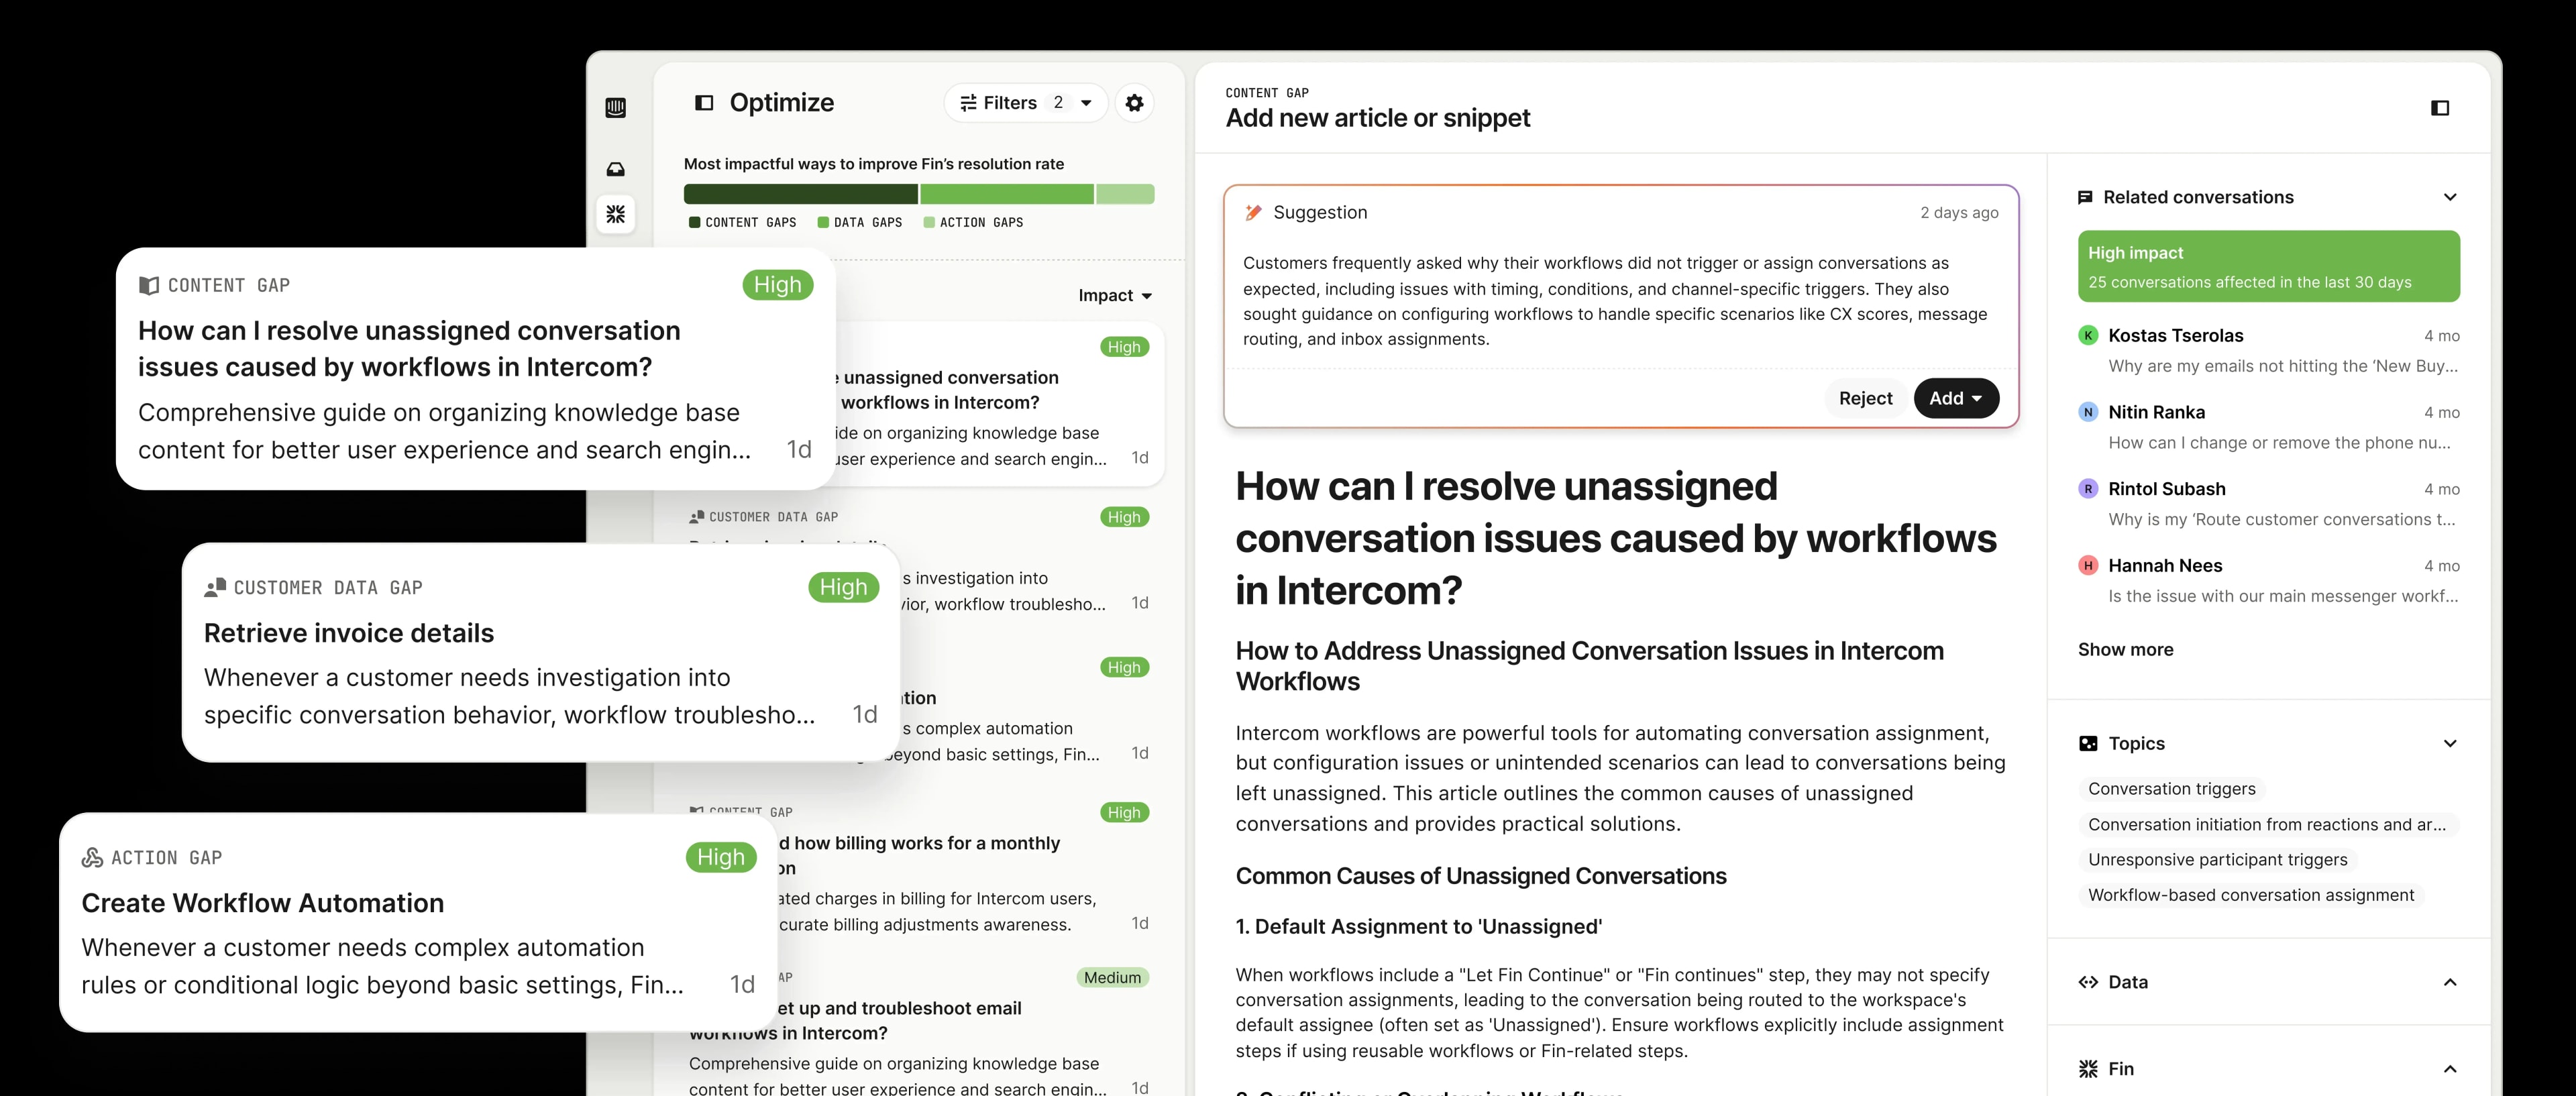Open the Add dropdown on the suggestion
This screenshot has height=1096, width=2576.
[1956, 398]
